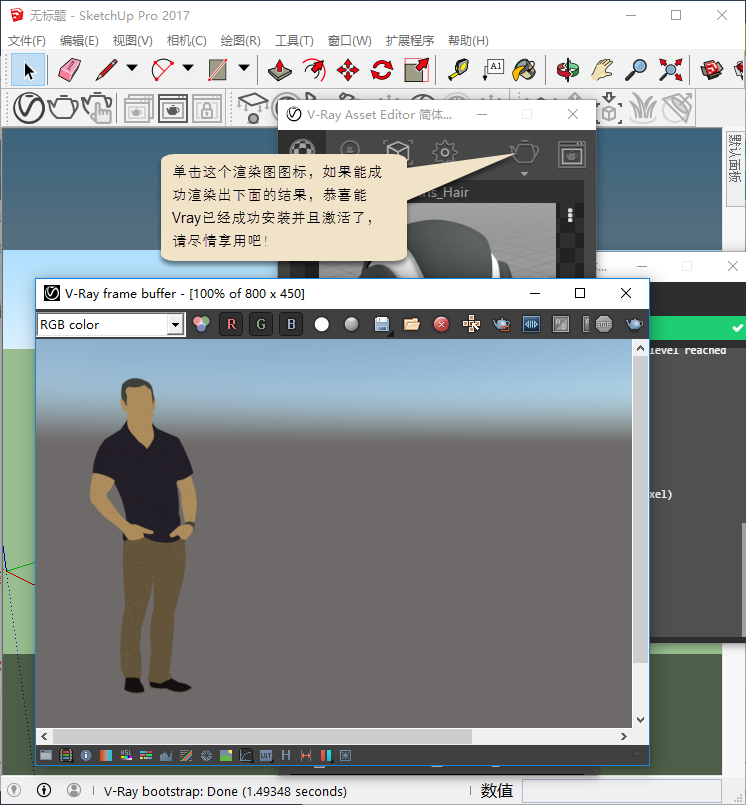Toggle region render teapot icon
The image size is (746, 805).
pos(501,324)
